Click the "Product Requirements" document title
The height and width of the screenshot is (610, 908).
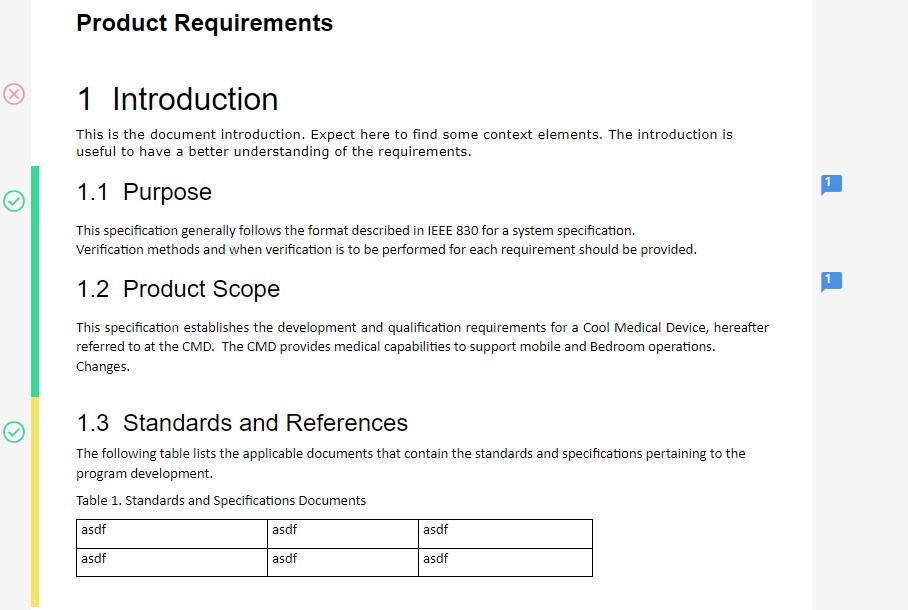click(x=204, y=23)
